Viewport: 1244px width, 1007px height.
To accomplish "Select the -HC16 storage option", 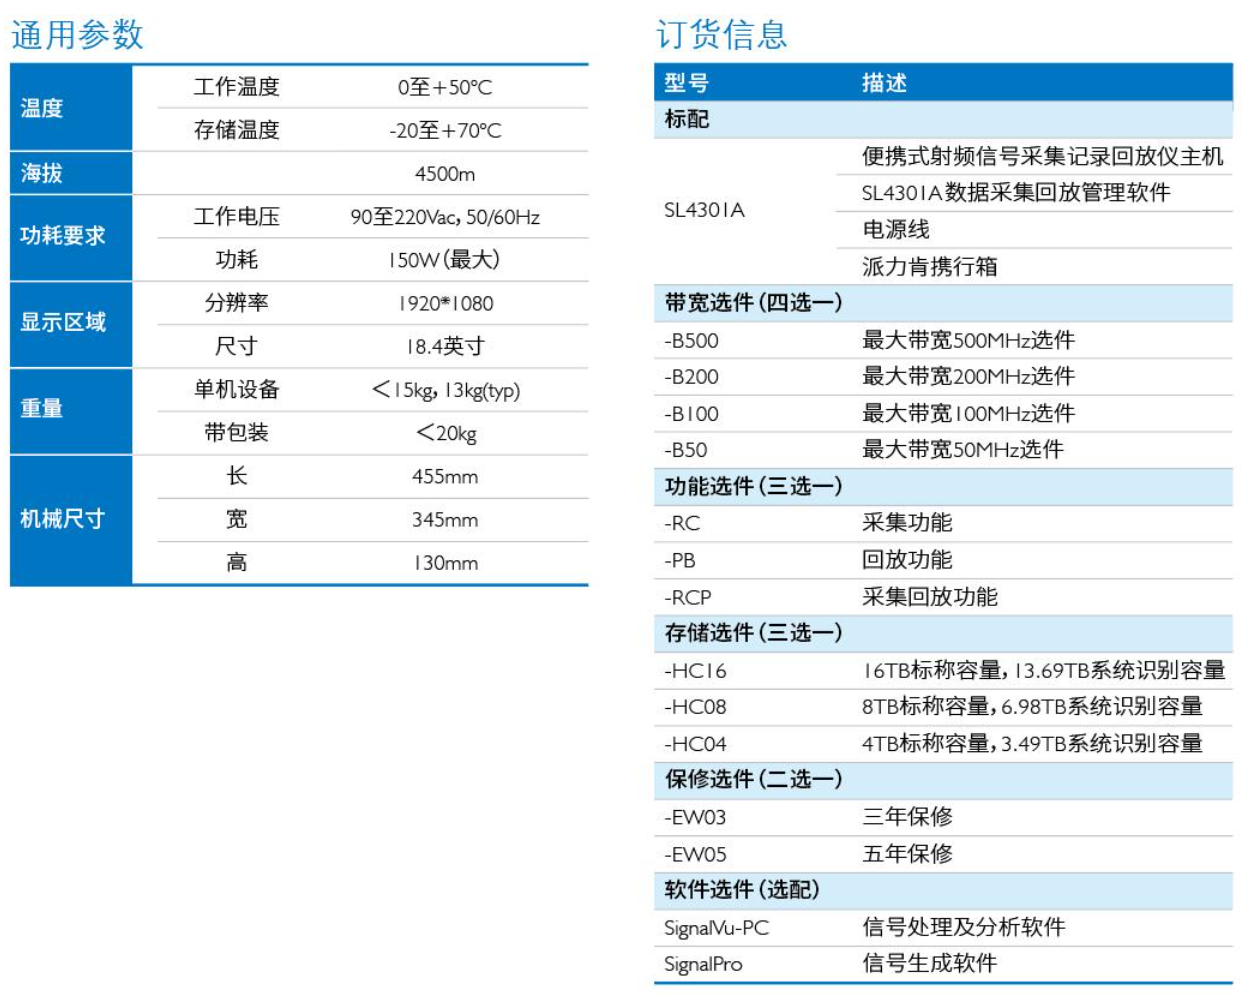I will click(695, 671).
